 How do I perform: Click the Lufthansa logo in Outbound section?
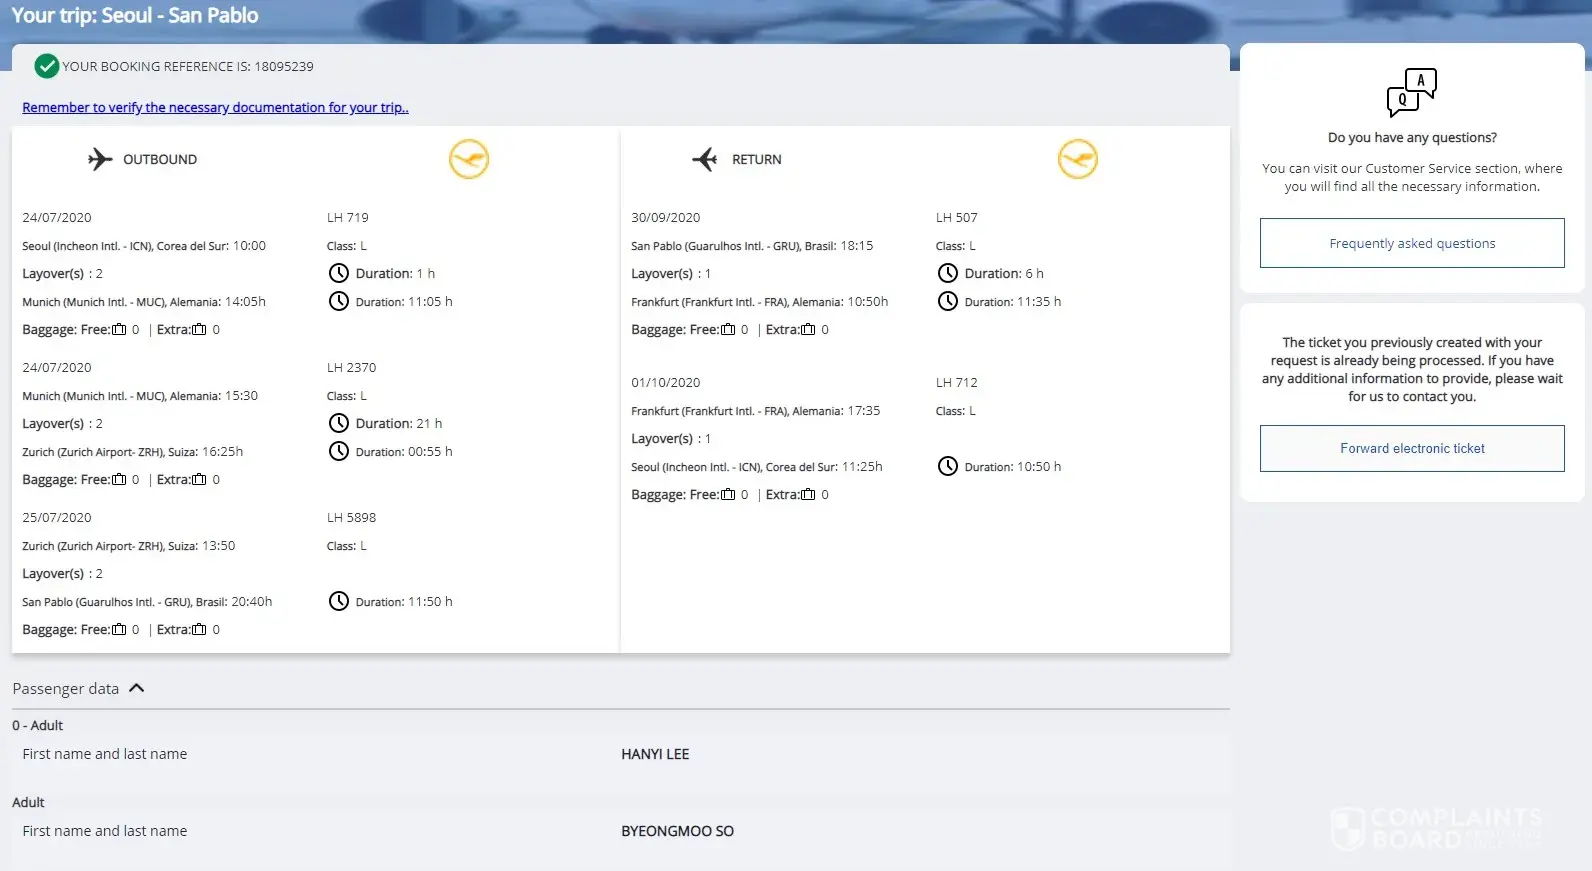click(x=468, y=160)
